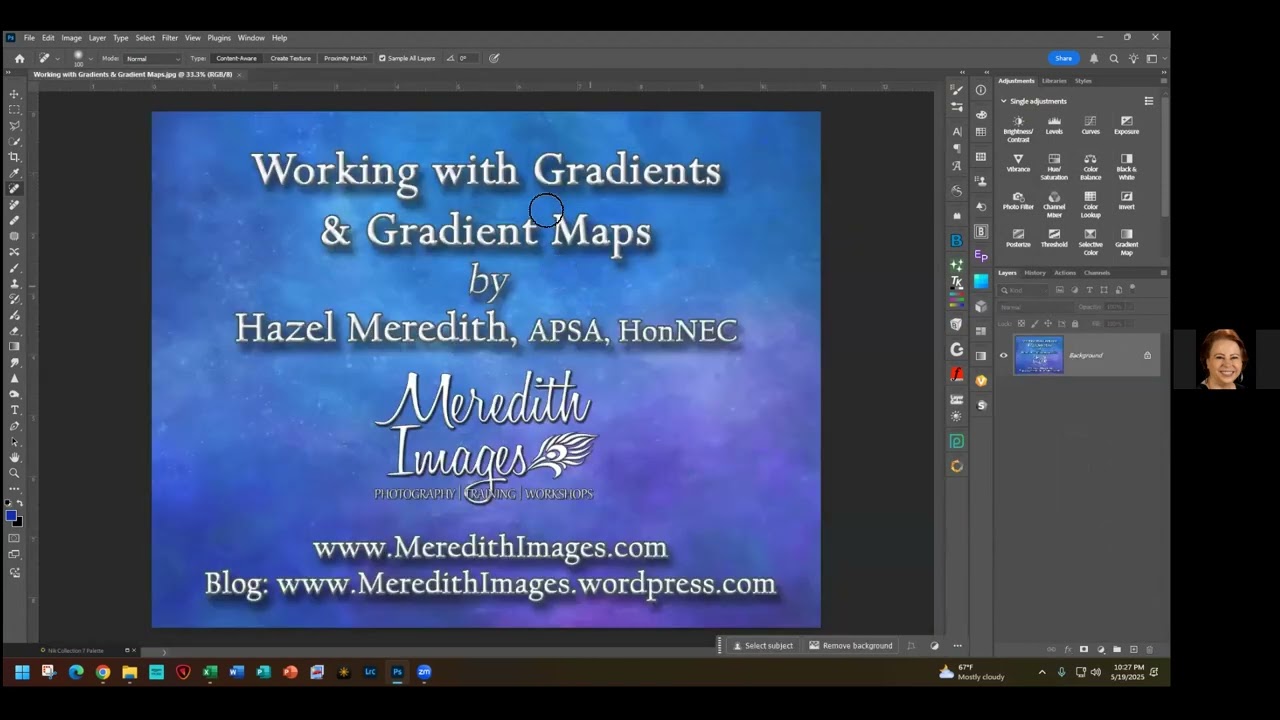The image size is (1280, 720).
Task: Click the Select subject button
Action: [763, 646]
